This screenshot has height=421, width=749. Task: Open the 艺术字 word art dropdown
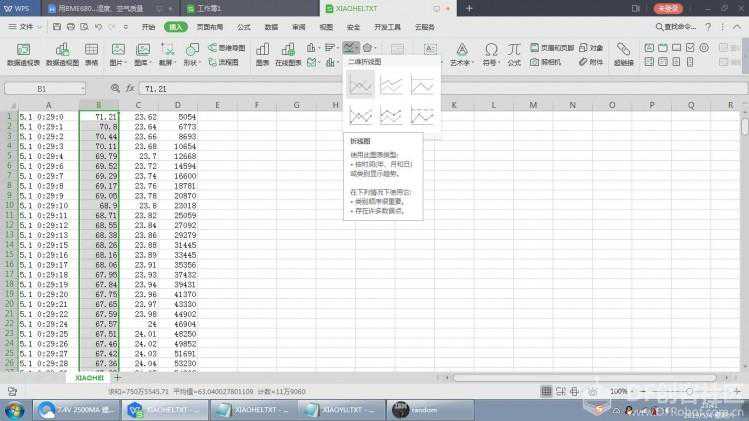[x=460, y=61]
